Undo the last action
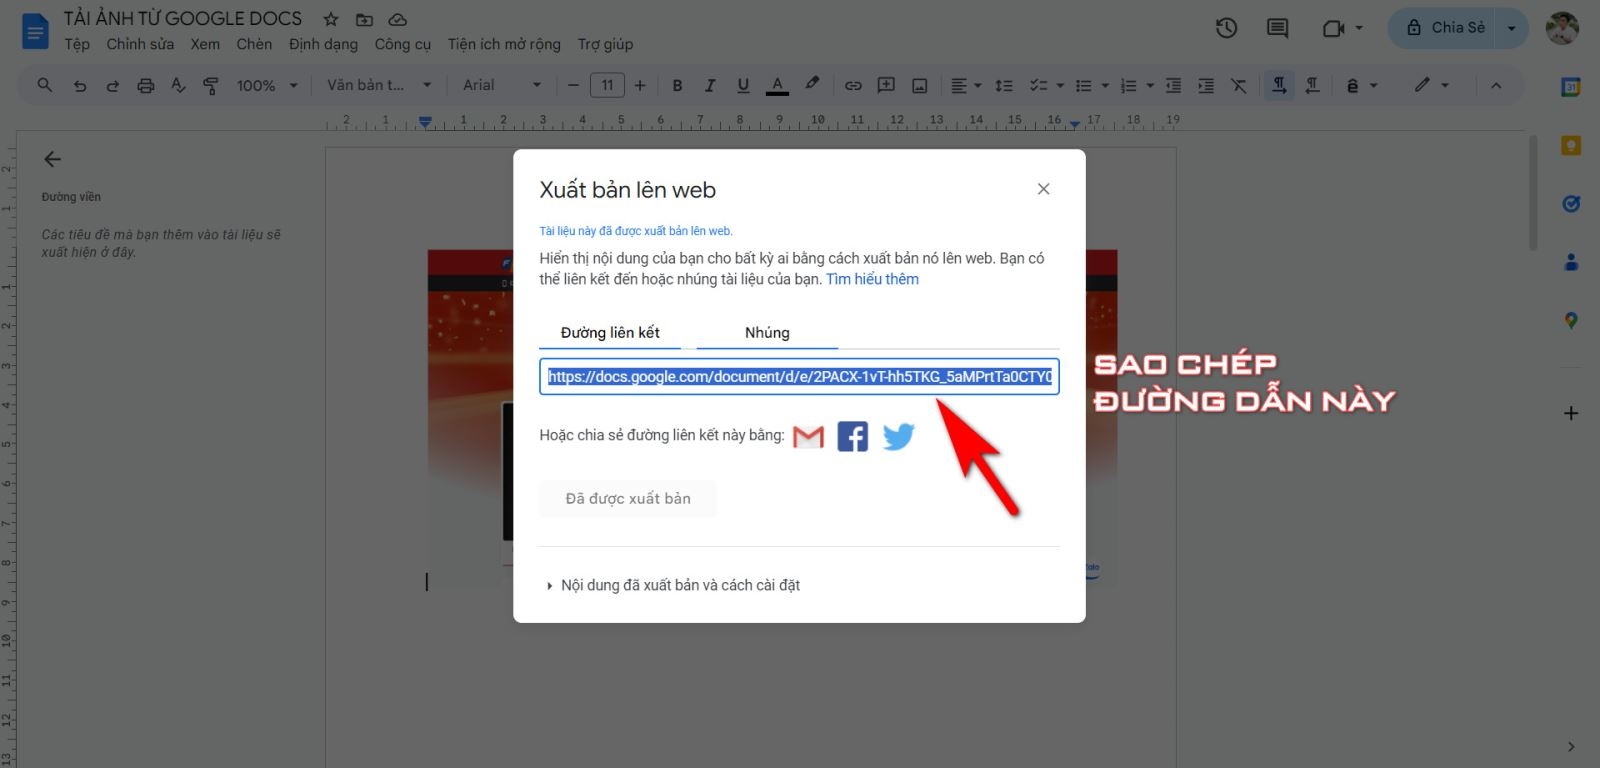This screenshot has width=1600, height=768. 80,85
